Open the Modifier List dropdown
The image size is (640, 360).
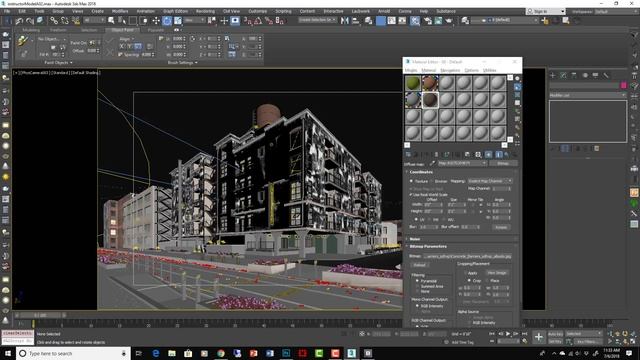pos(588,95)
